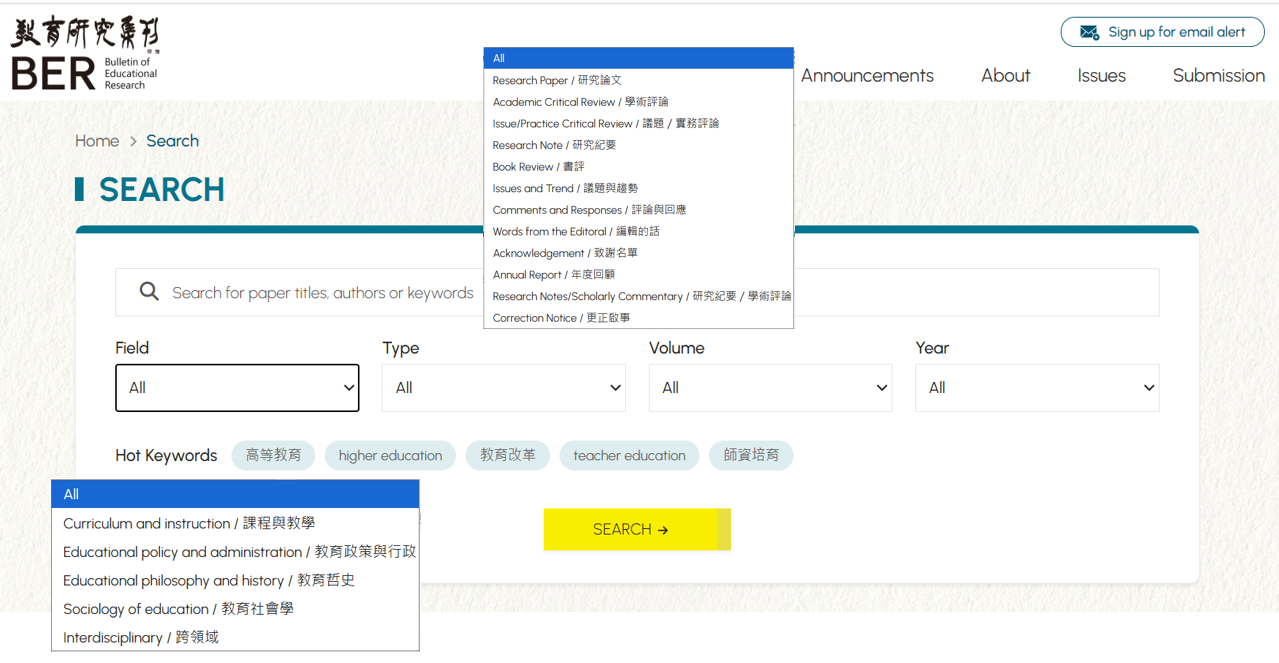Click Sign up for email alert
Screen dimensions: 1279x663
(1175, 32)
